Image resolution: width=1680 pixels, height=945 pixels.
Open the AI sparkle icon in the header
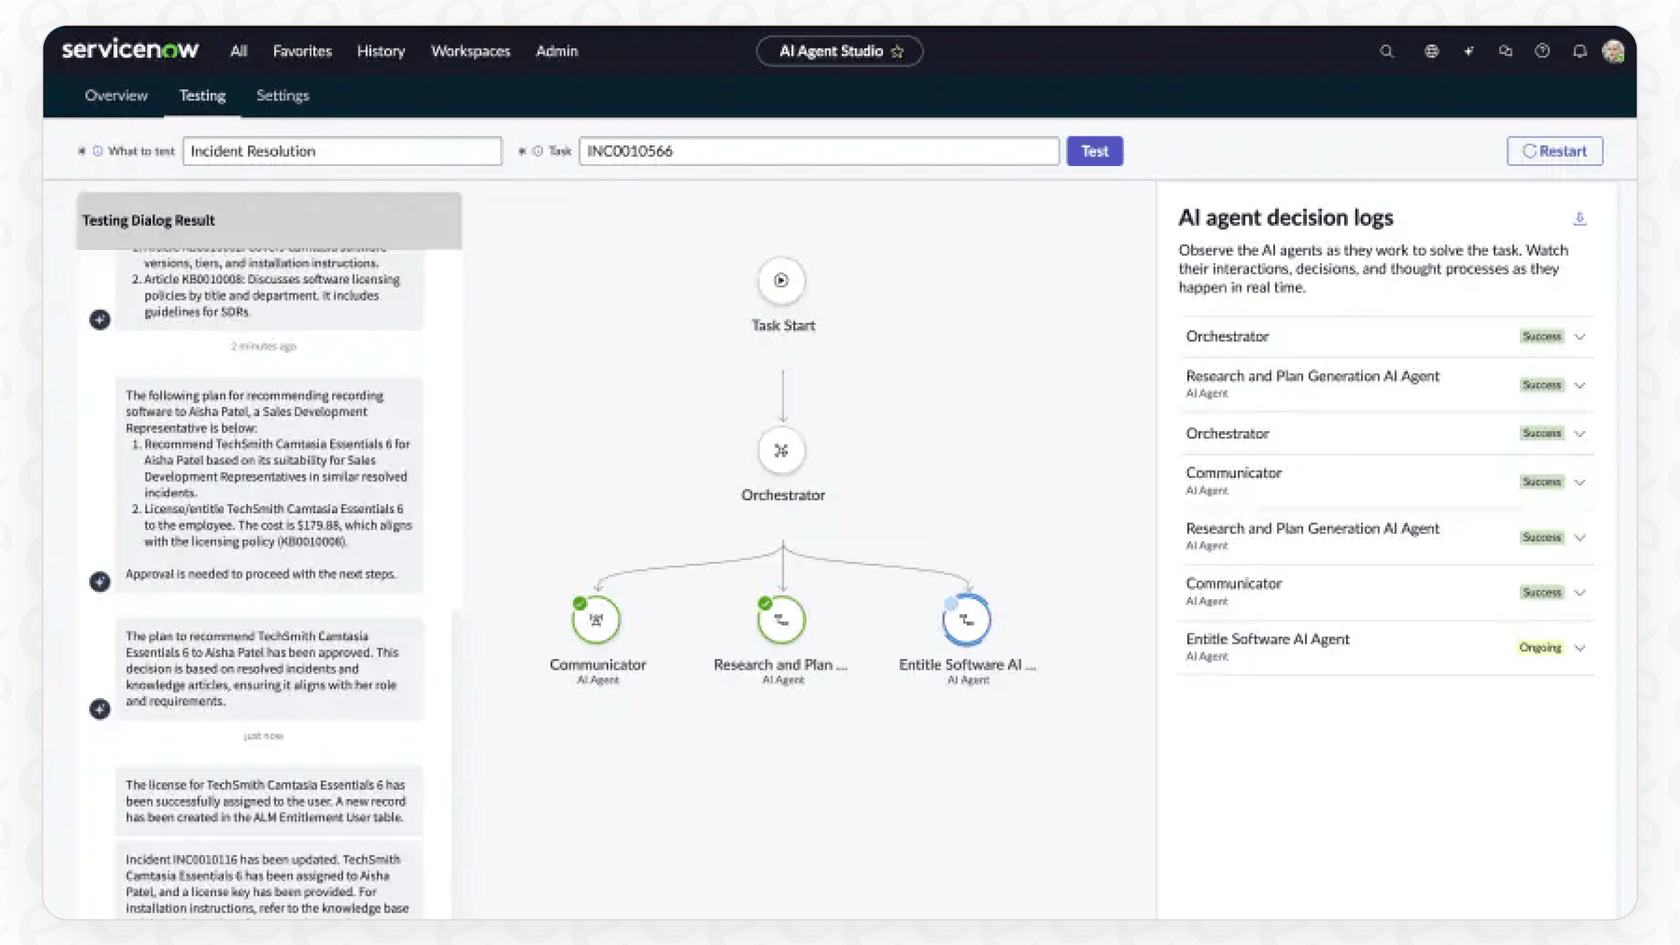point(1468,51)
